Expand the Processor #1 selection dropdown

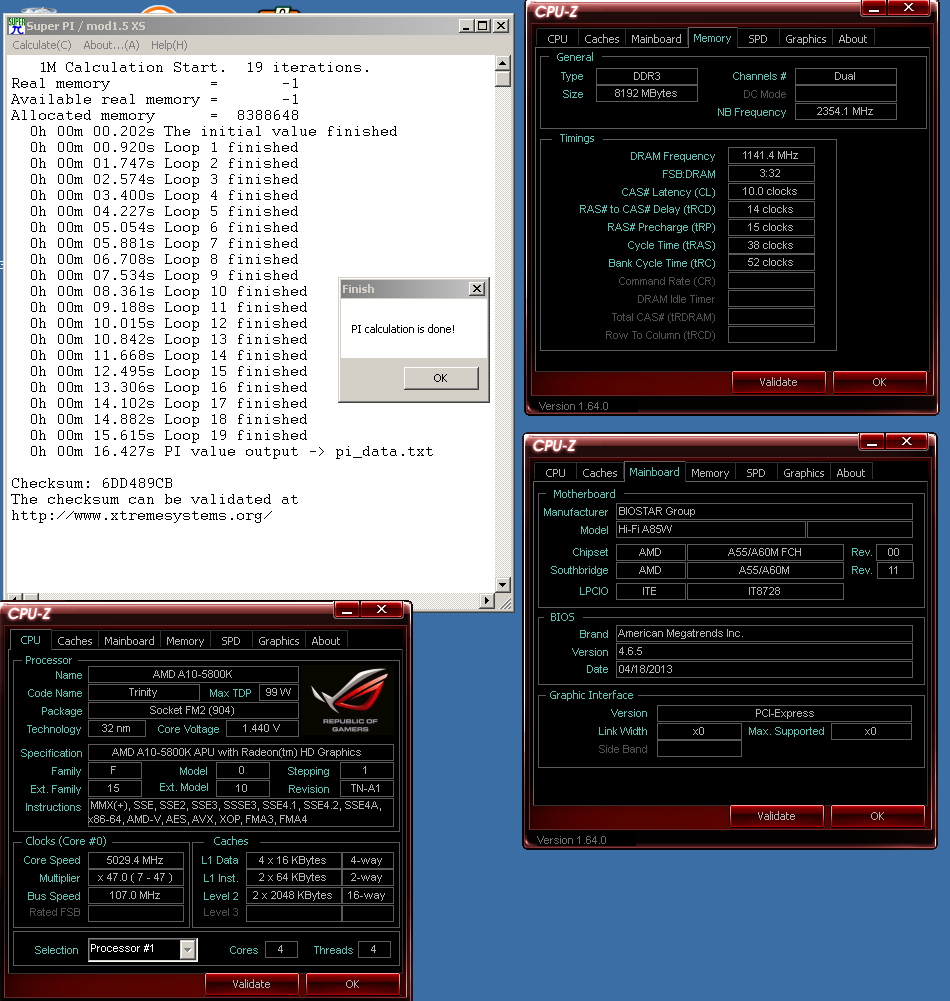[187, 950]
